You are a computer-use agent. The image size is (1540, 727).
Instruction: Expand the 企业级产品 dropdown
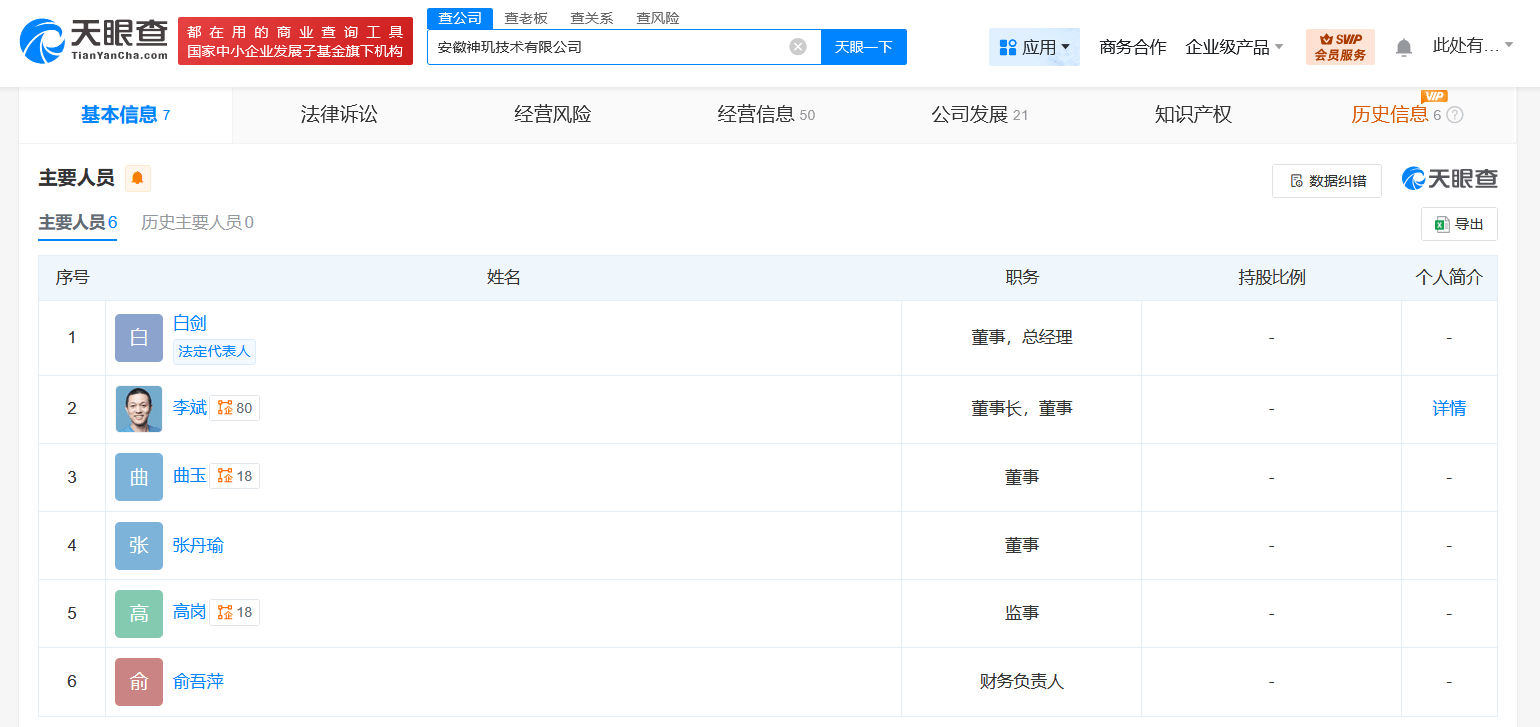click(x=1234, y=47)
